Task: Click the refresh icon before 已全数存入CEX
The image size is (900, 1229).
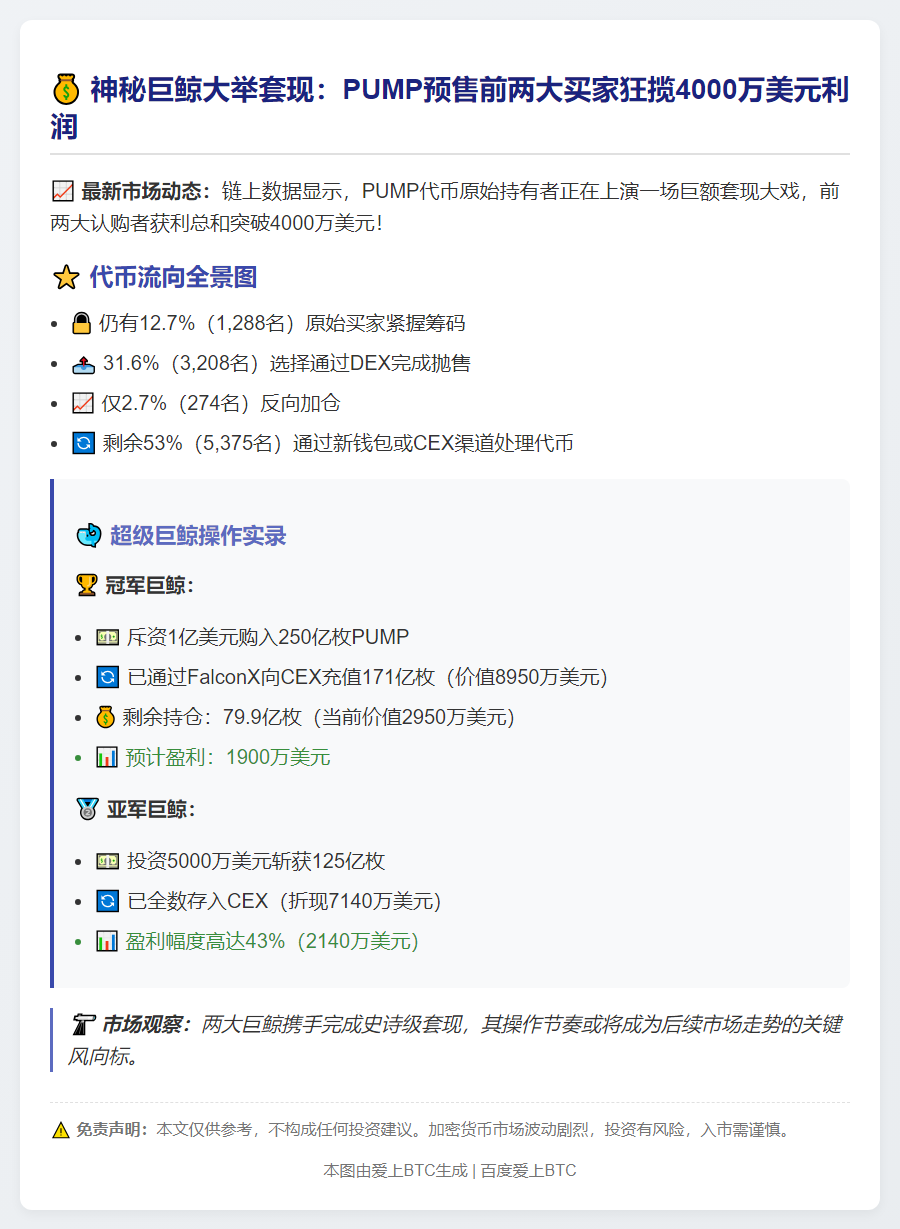Action: coord(107,901)
